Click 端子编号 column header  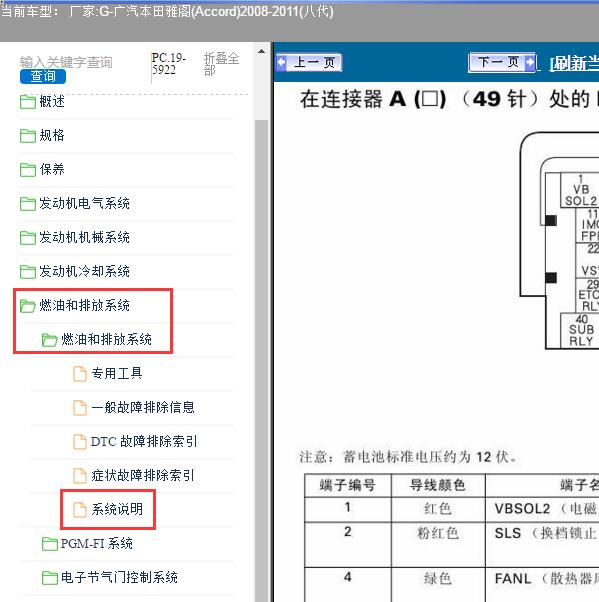click(347, 485)
